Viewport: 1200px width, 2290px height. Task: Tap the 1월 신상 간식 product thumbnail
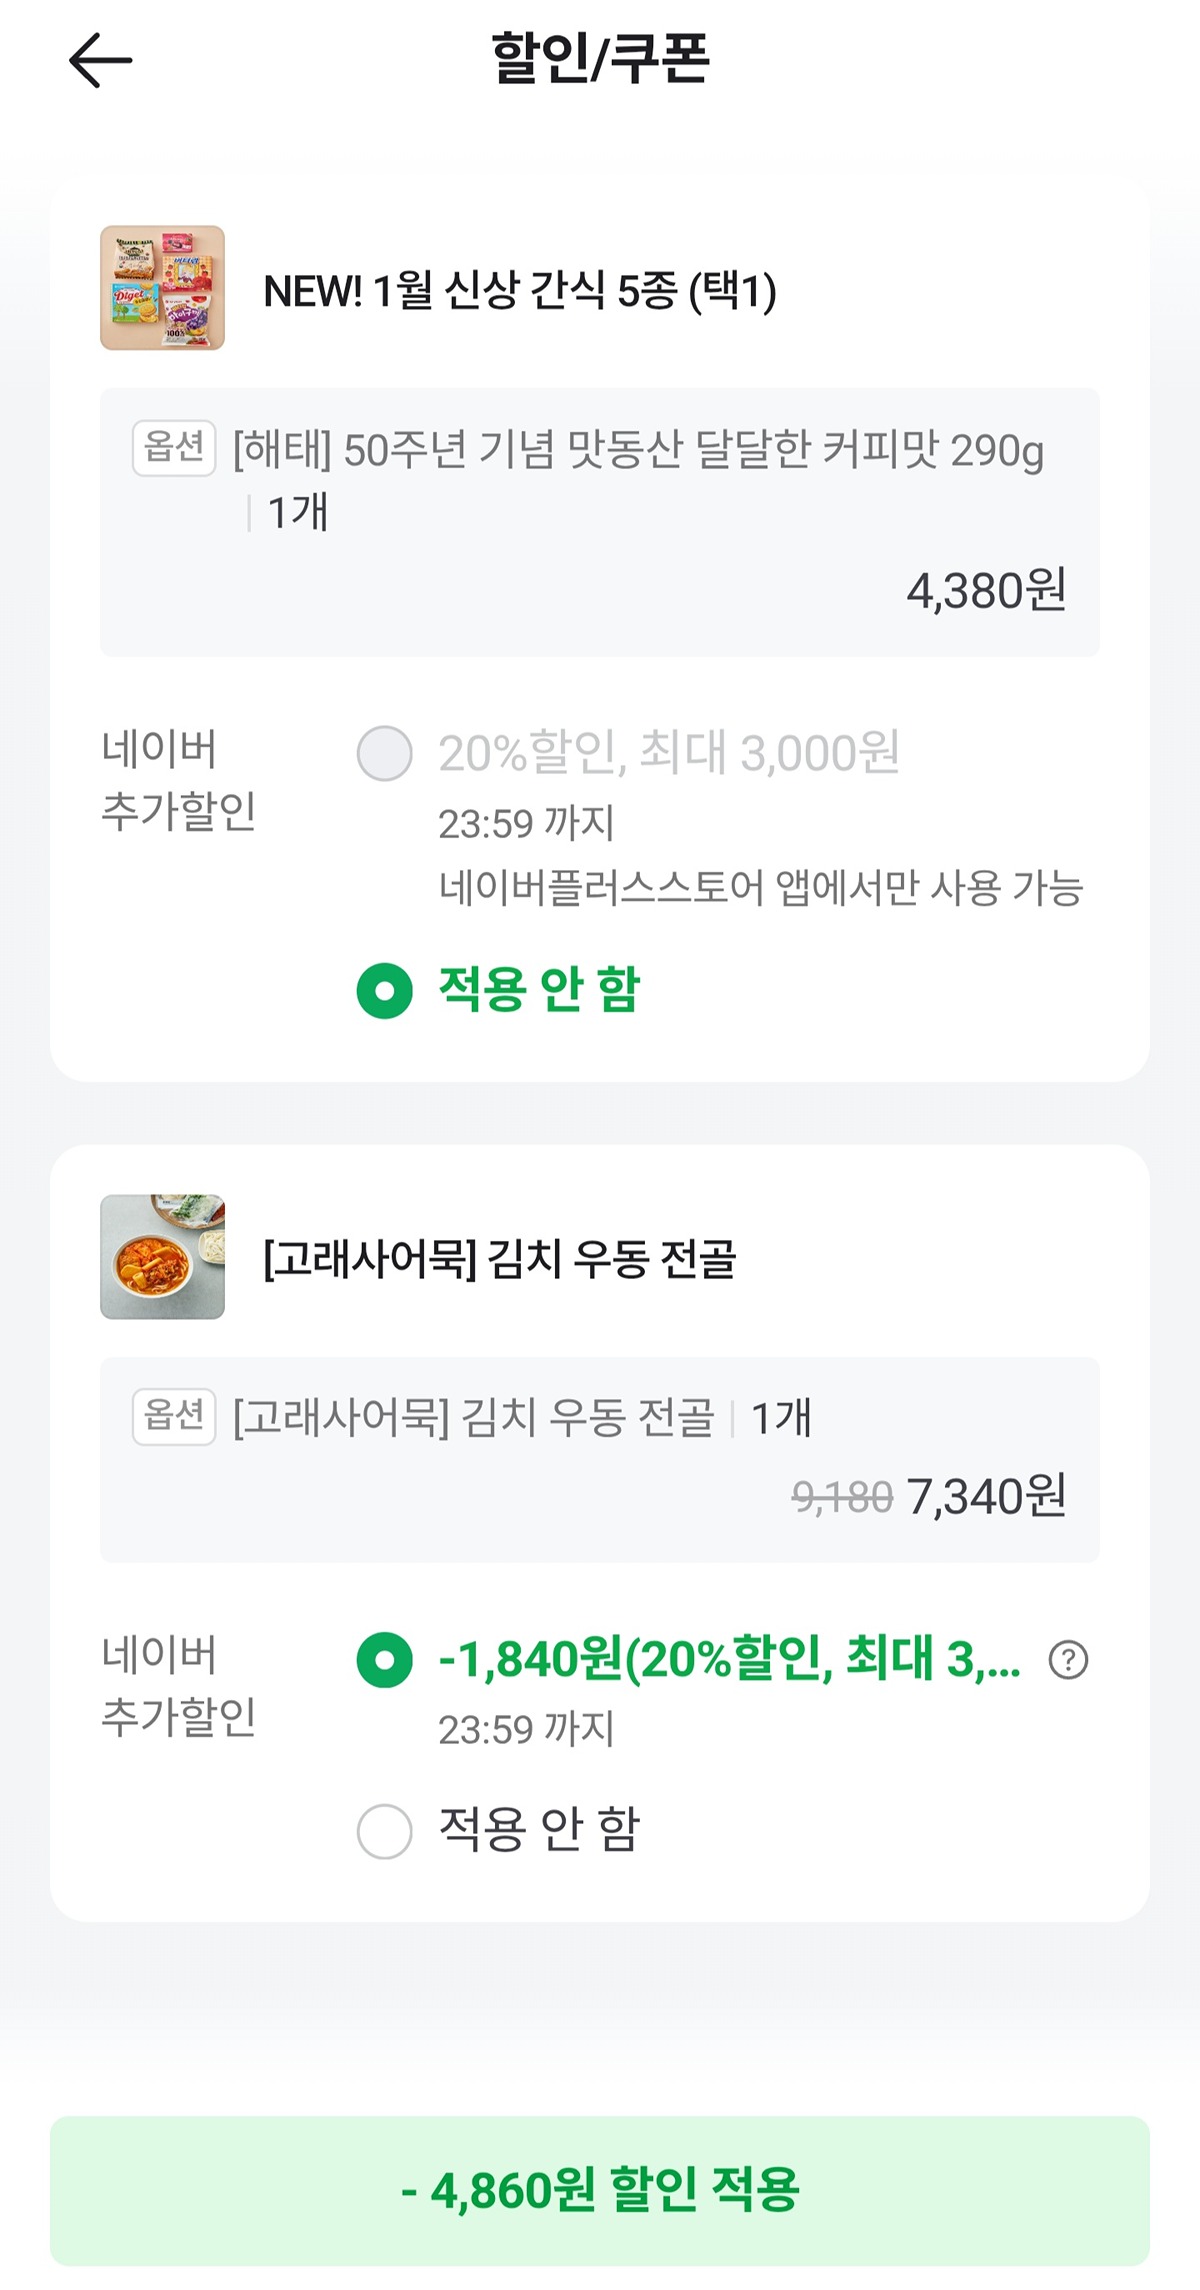[162, 288]
